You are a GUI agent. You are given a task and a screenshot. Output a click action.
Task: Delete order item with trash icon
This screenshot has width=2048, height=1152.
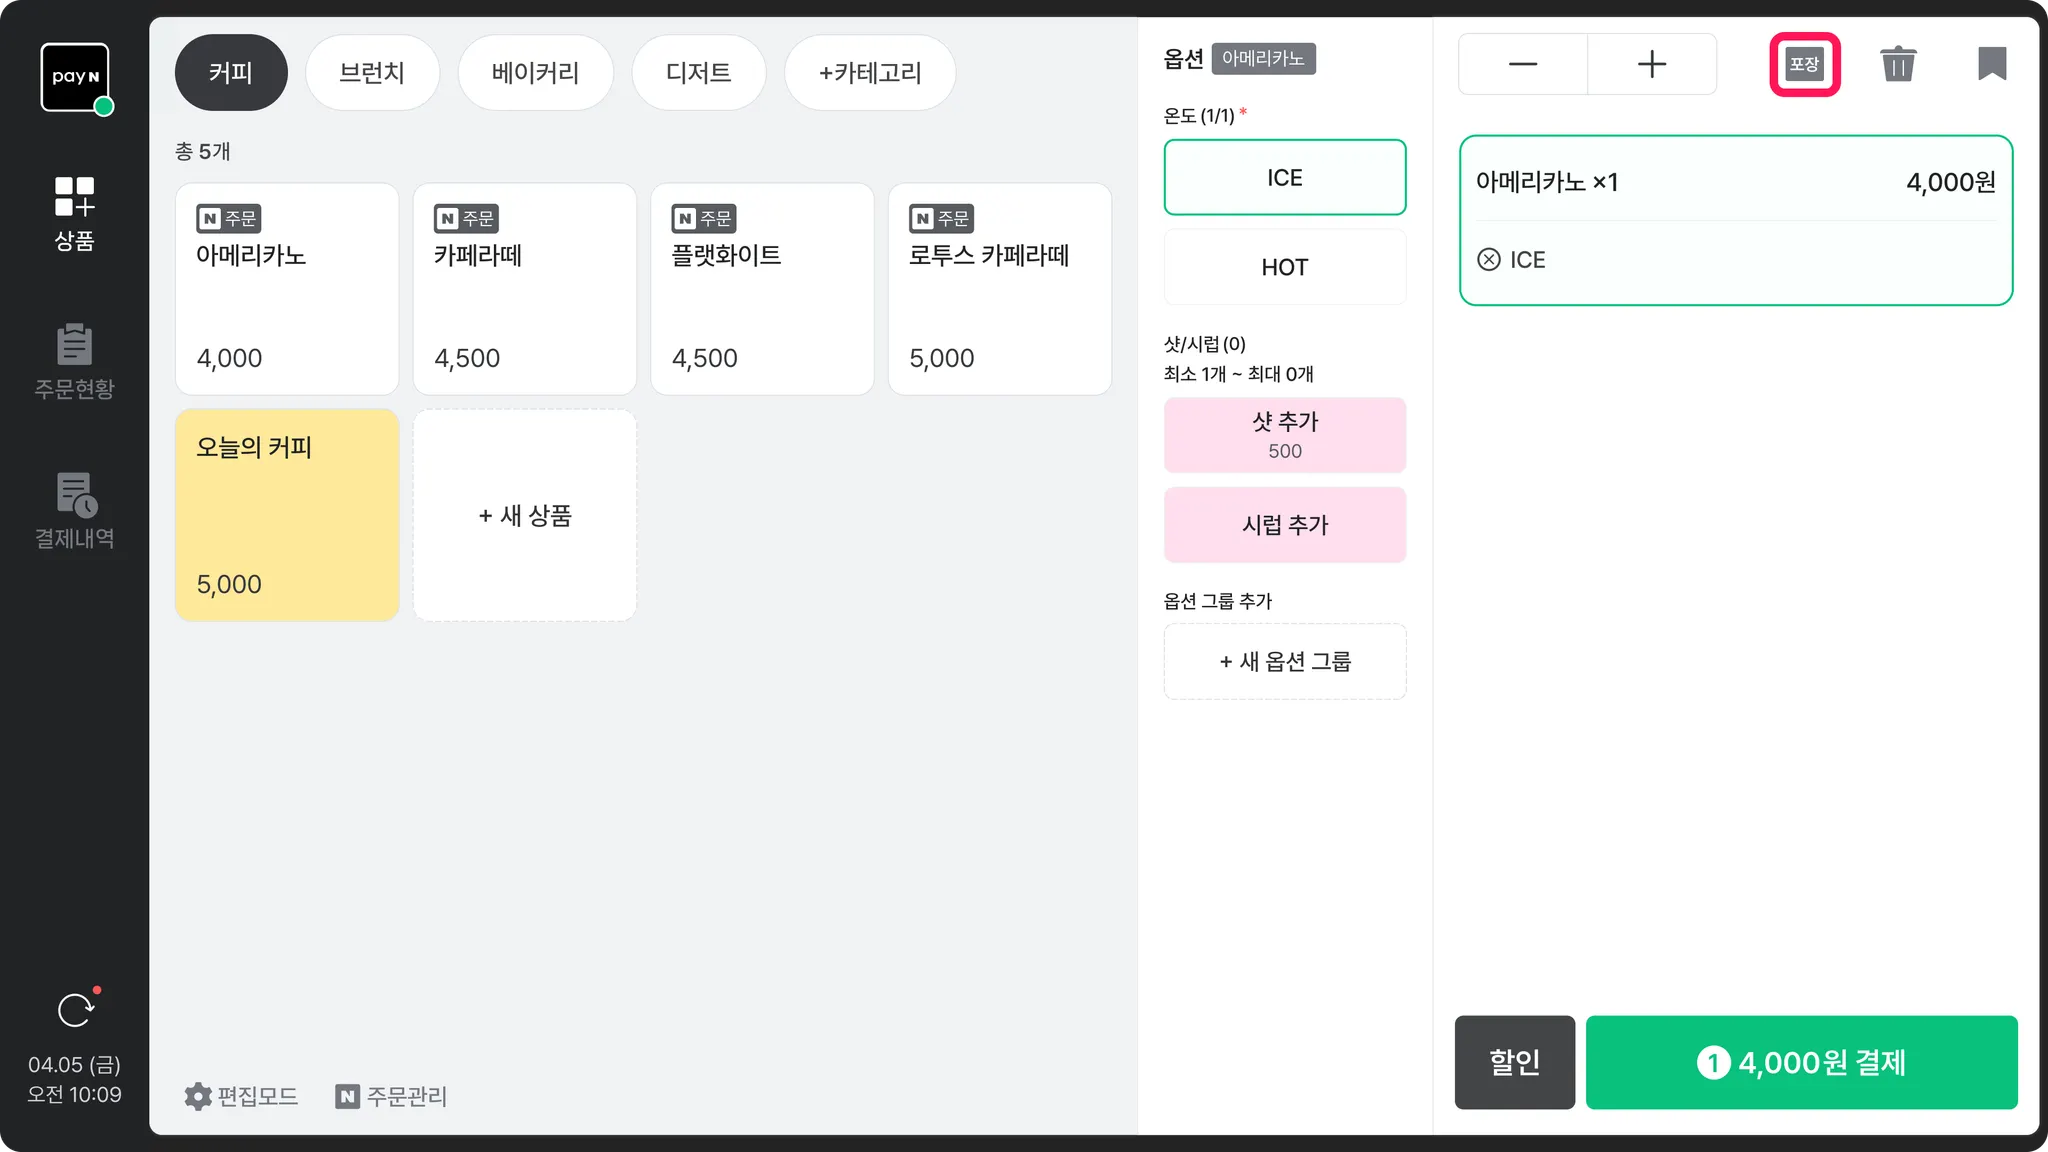click(x=1897, y=64)
